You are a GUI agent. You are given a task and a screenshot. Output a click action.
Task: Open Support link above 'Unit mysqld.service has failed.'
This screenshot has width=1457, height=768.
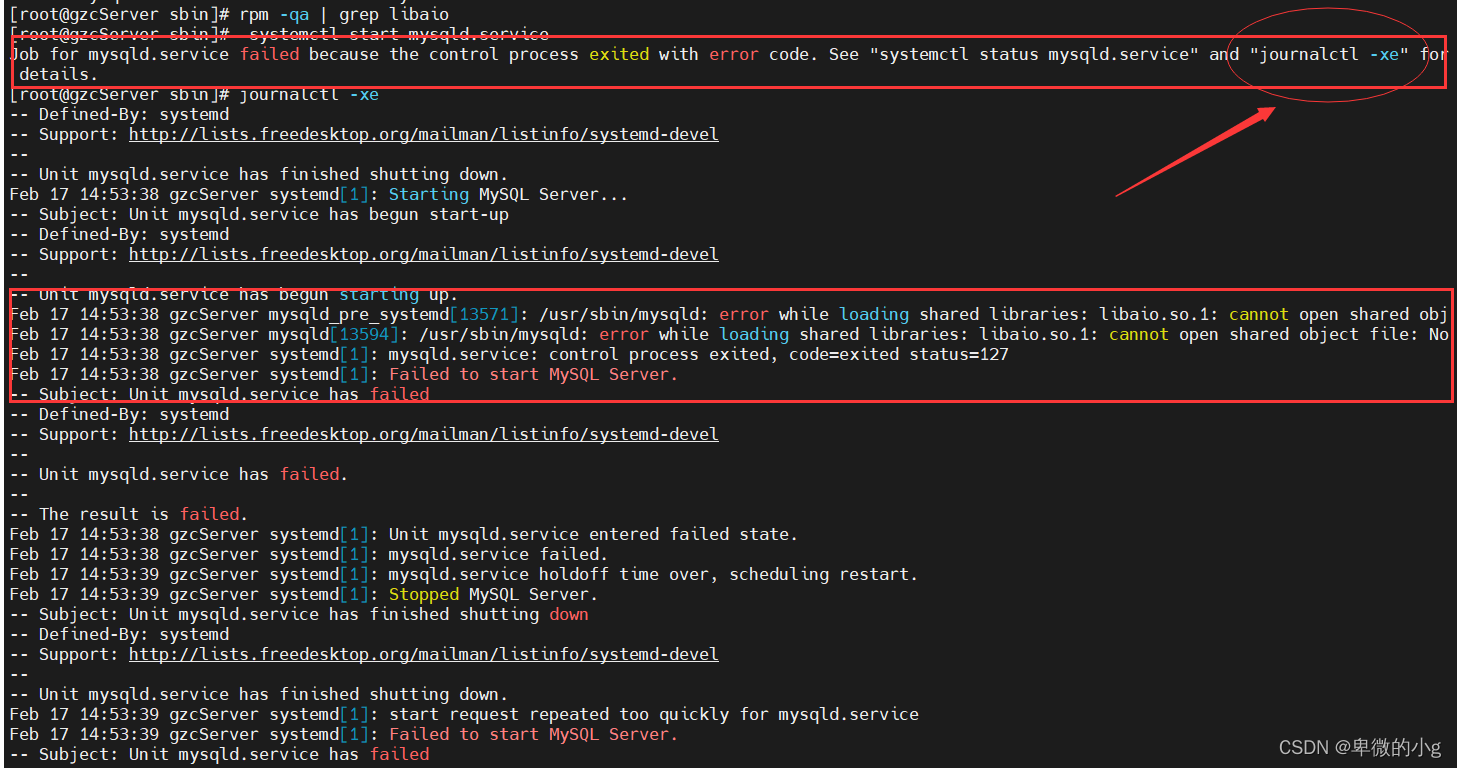[424, 434]
